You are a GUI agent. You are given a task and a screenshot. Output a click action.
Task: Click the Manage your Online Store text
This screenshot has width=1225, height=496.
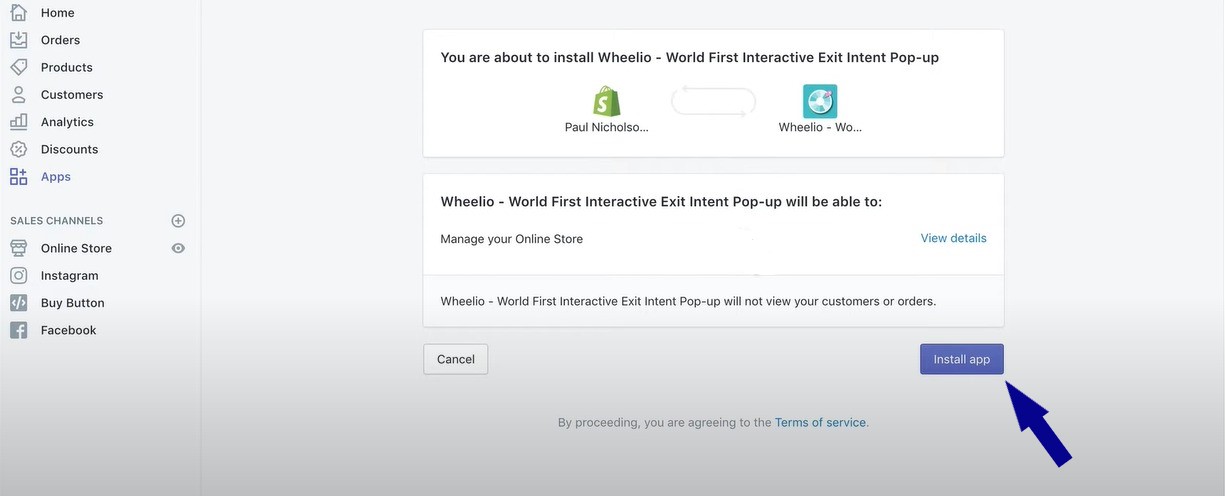[x=511, y=239]
